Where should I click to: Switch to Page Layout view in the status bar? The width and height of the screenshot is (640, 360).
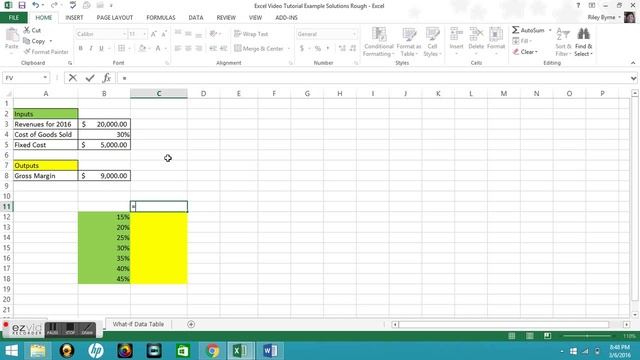tap(529, 336)
